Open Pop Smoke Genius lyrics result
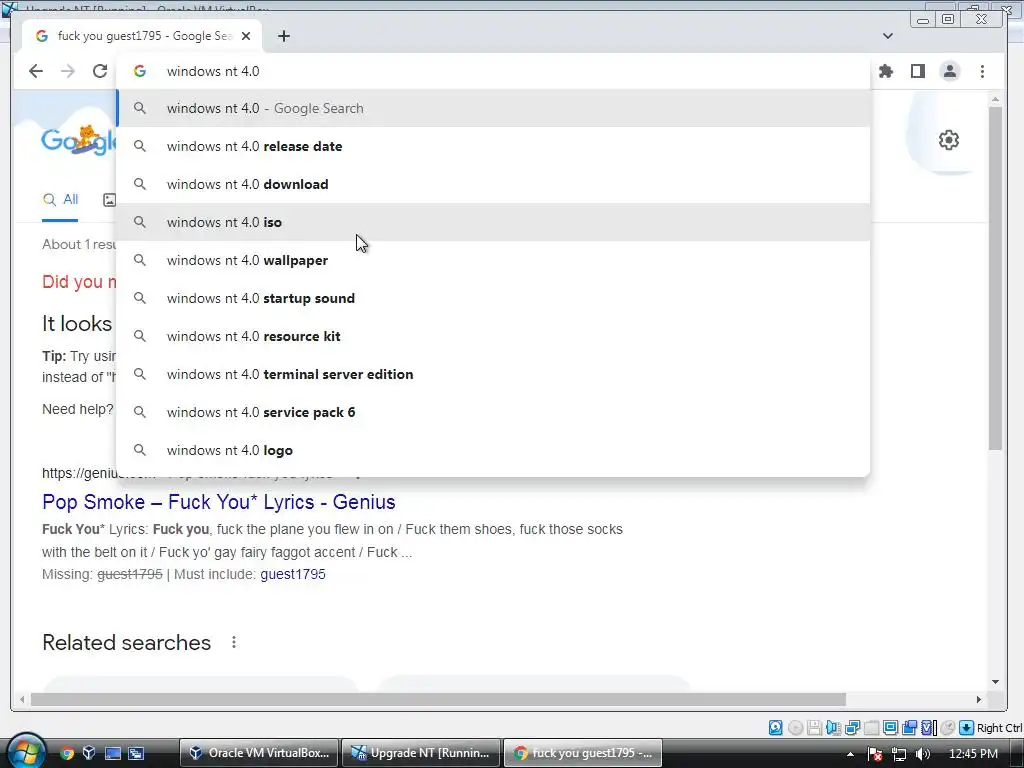 pyautogui.click(x=219, y=502)
